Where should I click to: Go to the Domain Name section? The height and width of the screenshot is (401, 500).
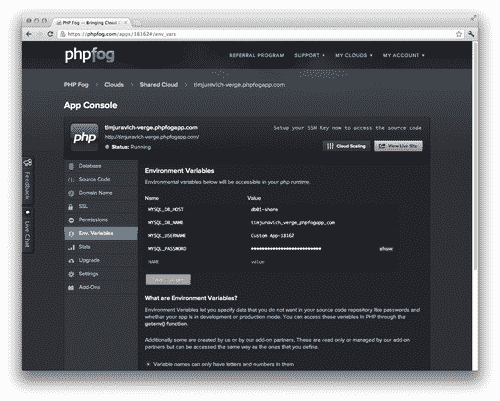[x=101, y=193]
